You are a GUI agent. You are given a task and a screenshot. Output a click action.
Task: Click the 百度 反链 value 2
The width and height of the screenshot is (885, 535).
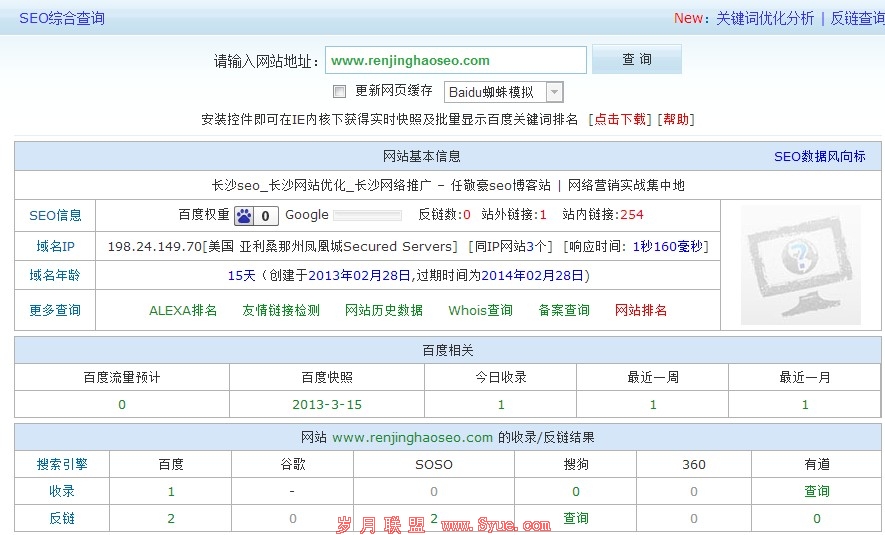click(171, 519)
